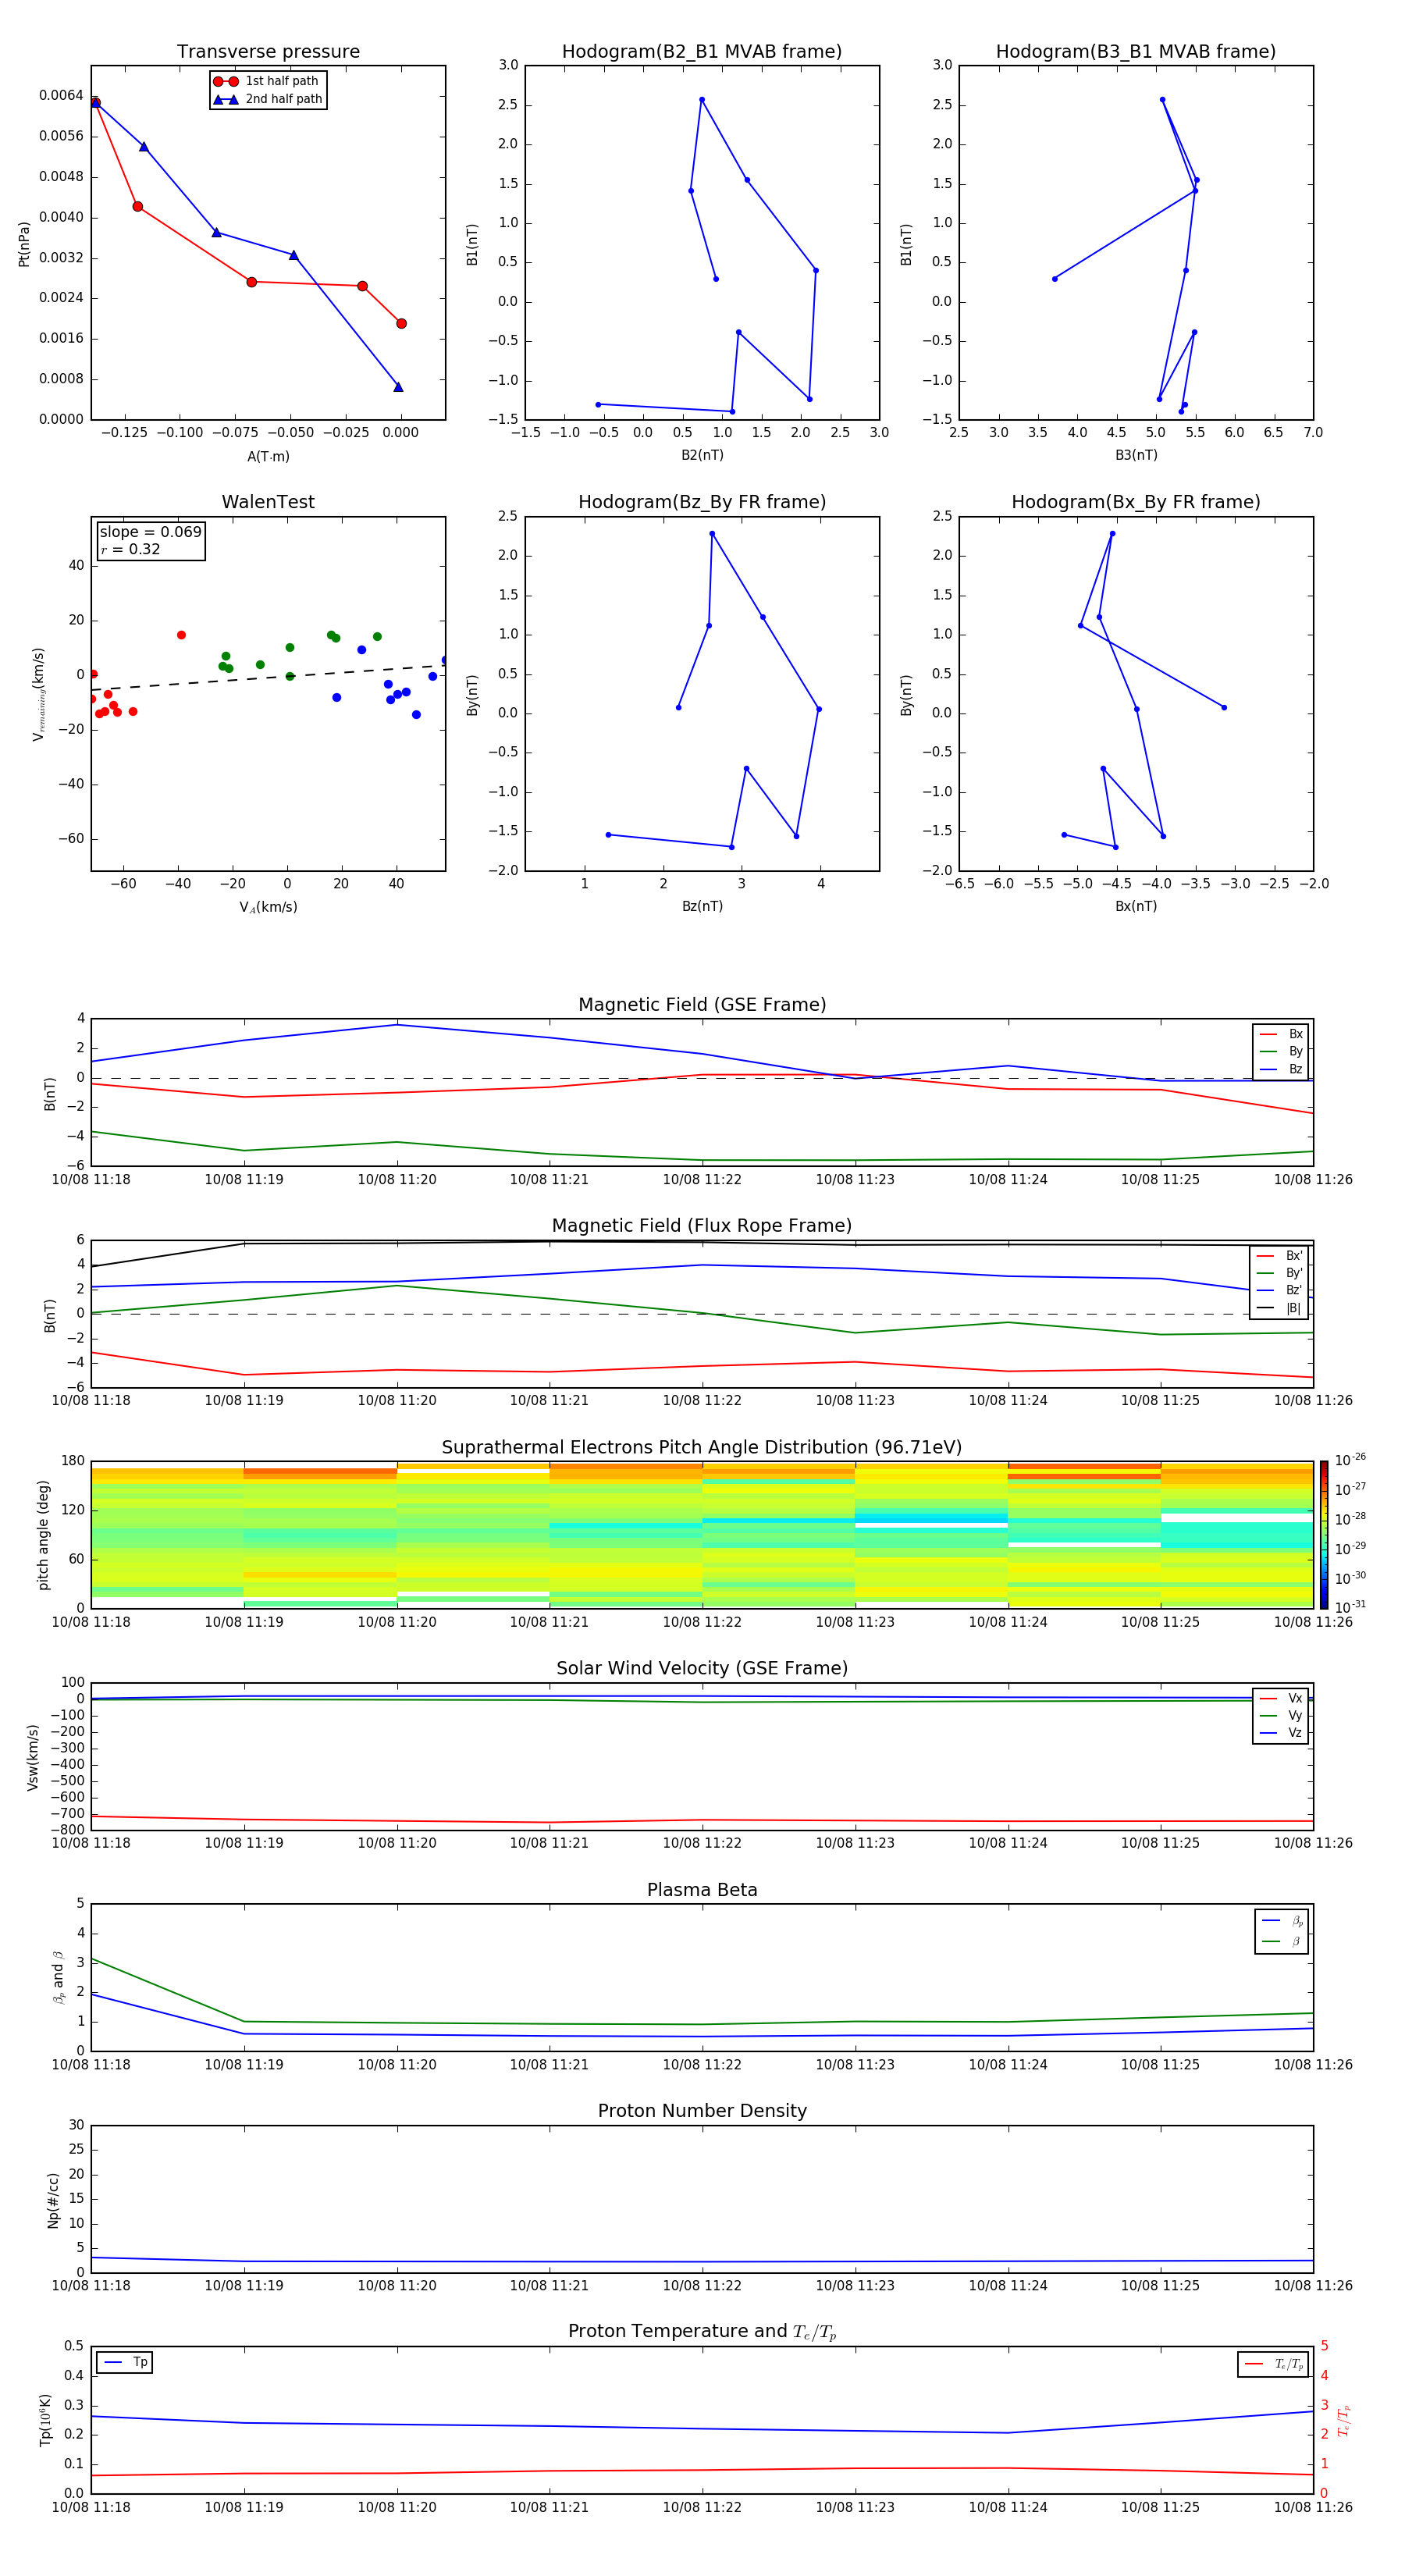Click the "V_remaining(km/s)" y-axis label
Image resolution: width=1405 pixels, height=2576 pixels.
coord(39,694)
